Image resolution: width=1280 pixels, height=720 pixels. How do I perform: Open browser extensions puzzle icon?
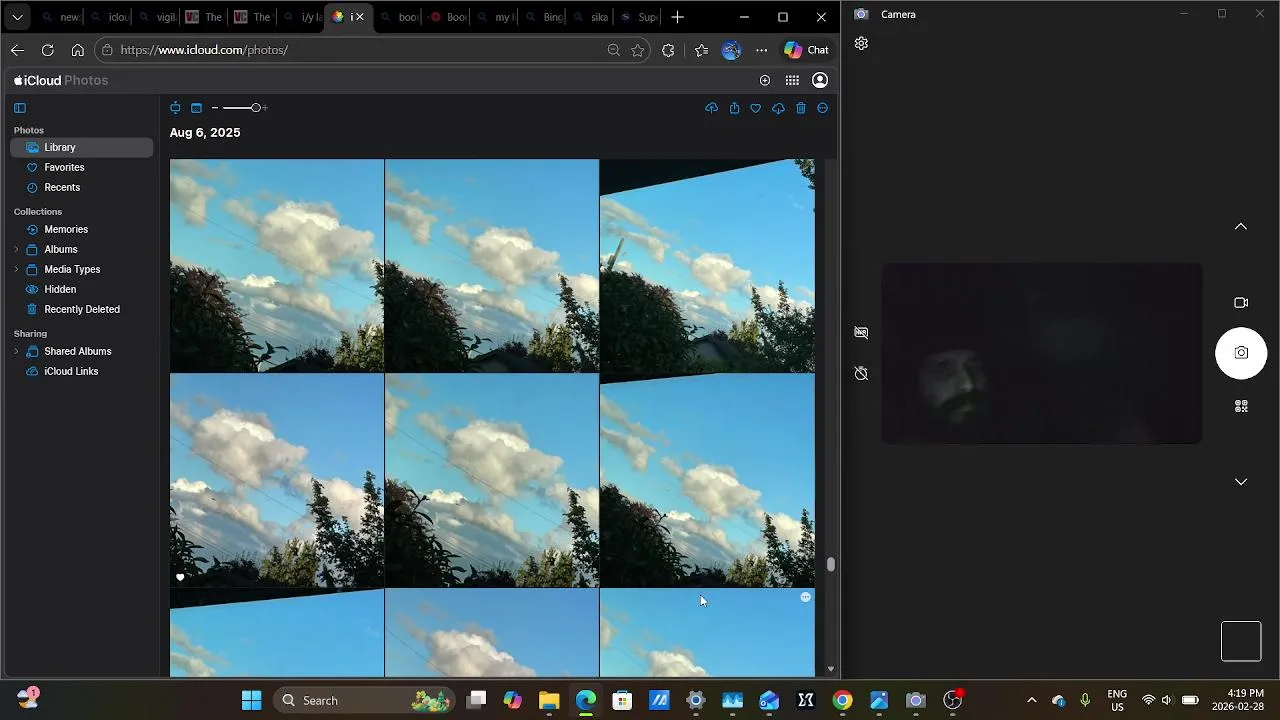pos(668,50)
